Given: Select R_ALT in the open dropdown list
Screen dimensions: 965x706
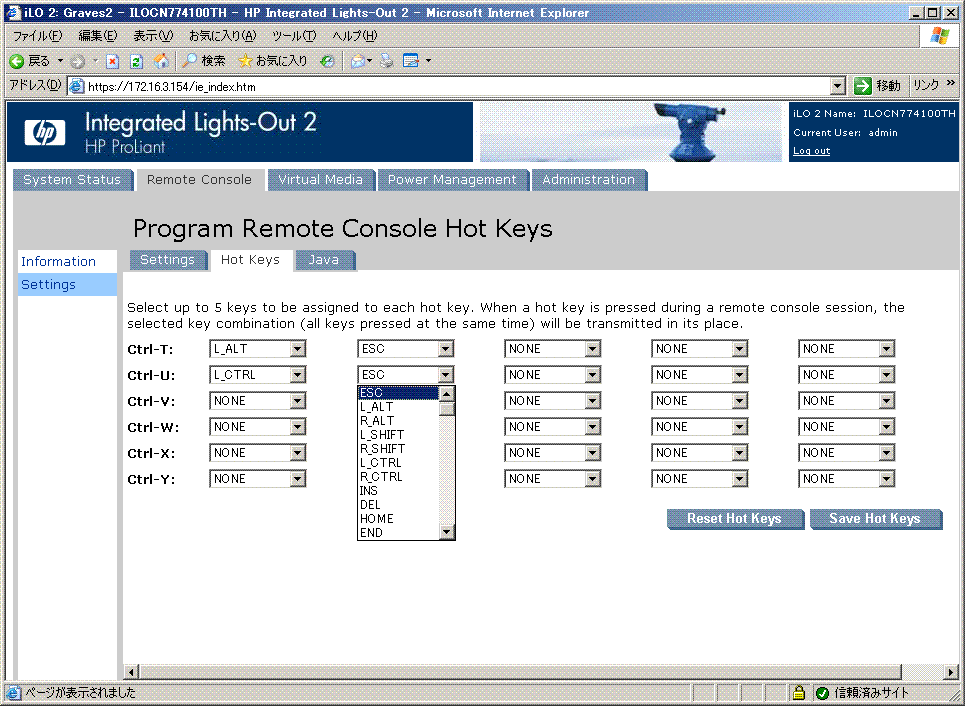Looking at the screenshot, I should [399, 421].
